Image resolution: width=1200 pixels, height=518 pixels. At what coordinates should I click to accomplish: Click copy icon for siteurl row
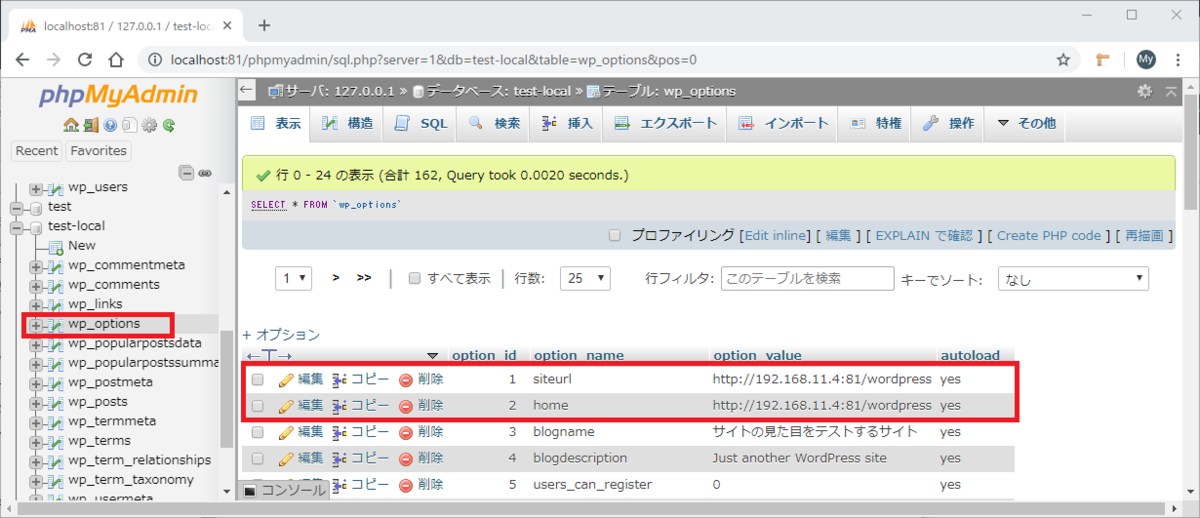(x=340, y=380)
